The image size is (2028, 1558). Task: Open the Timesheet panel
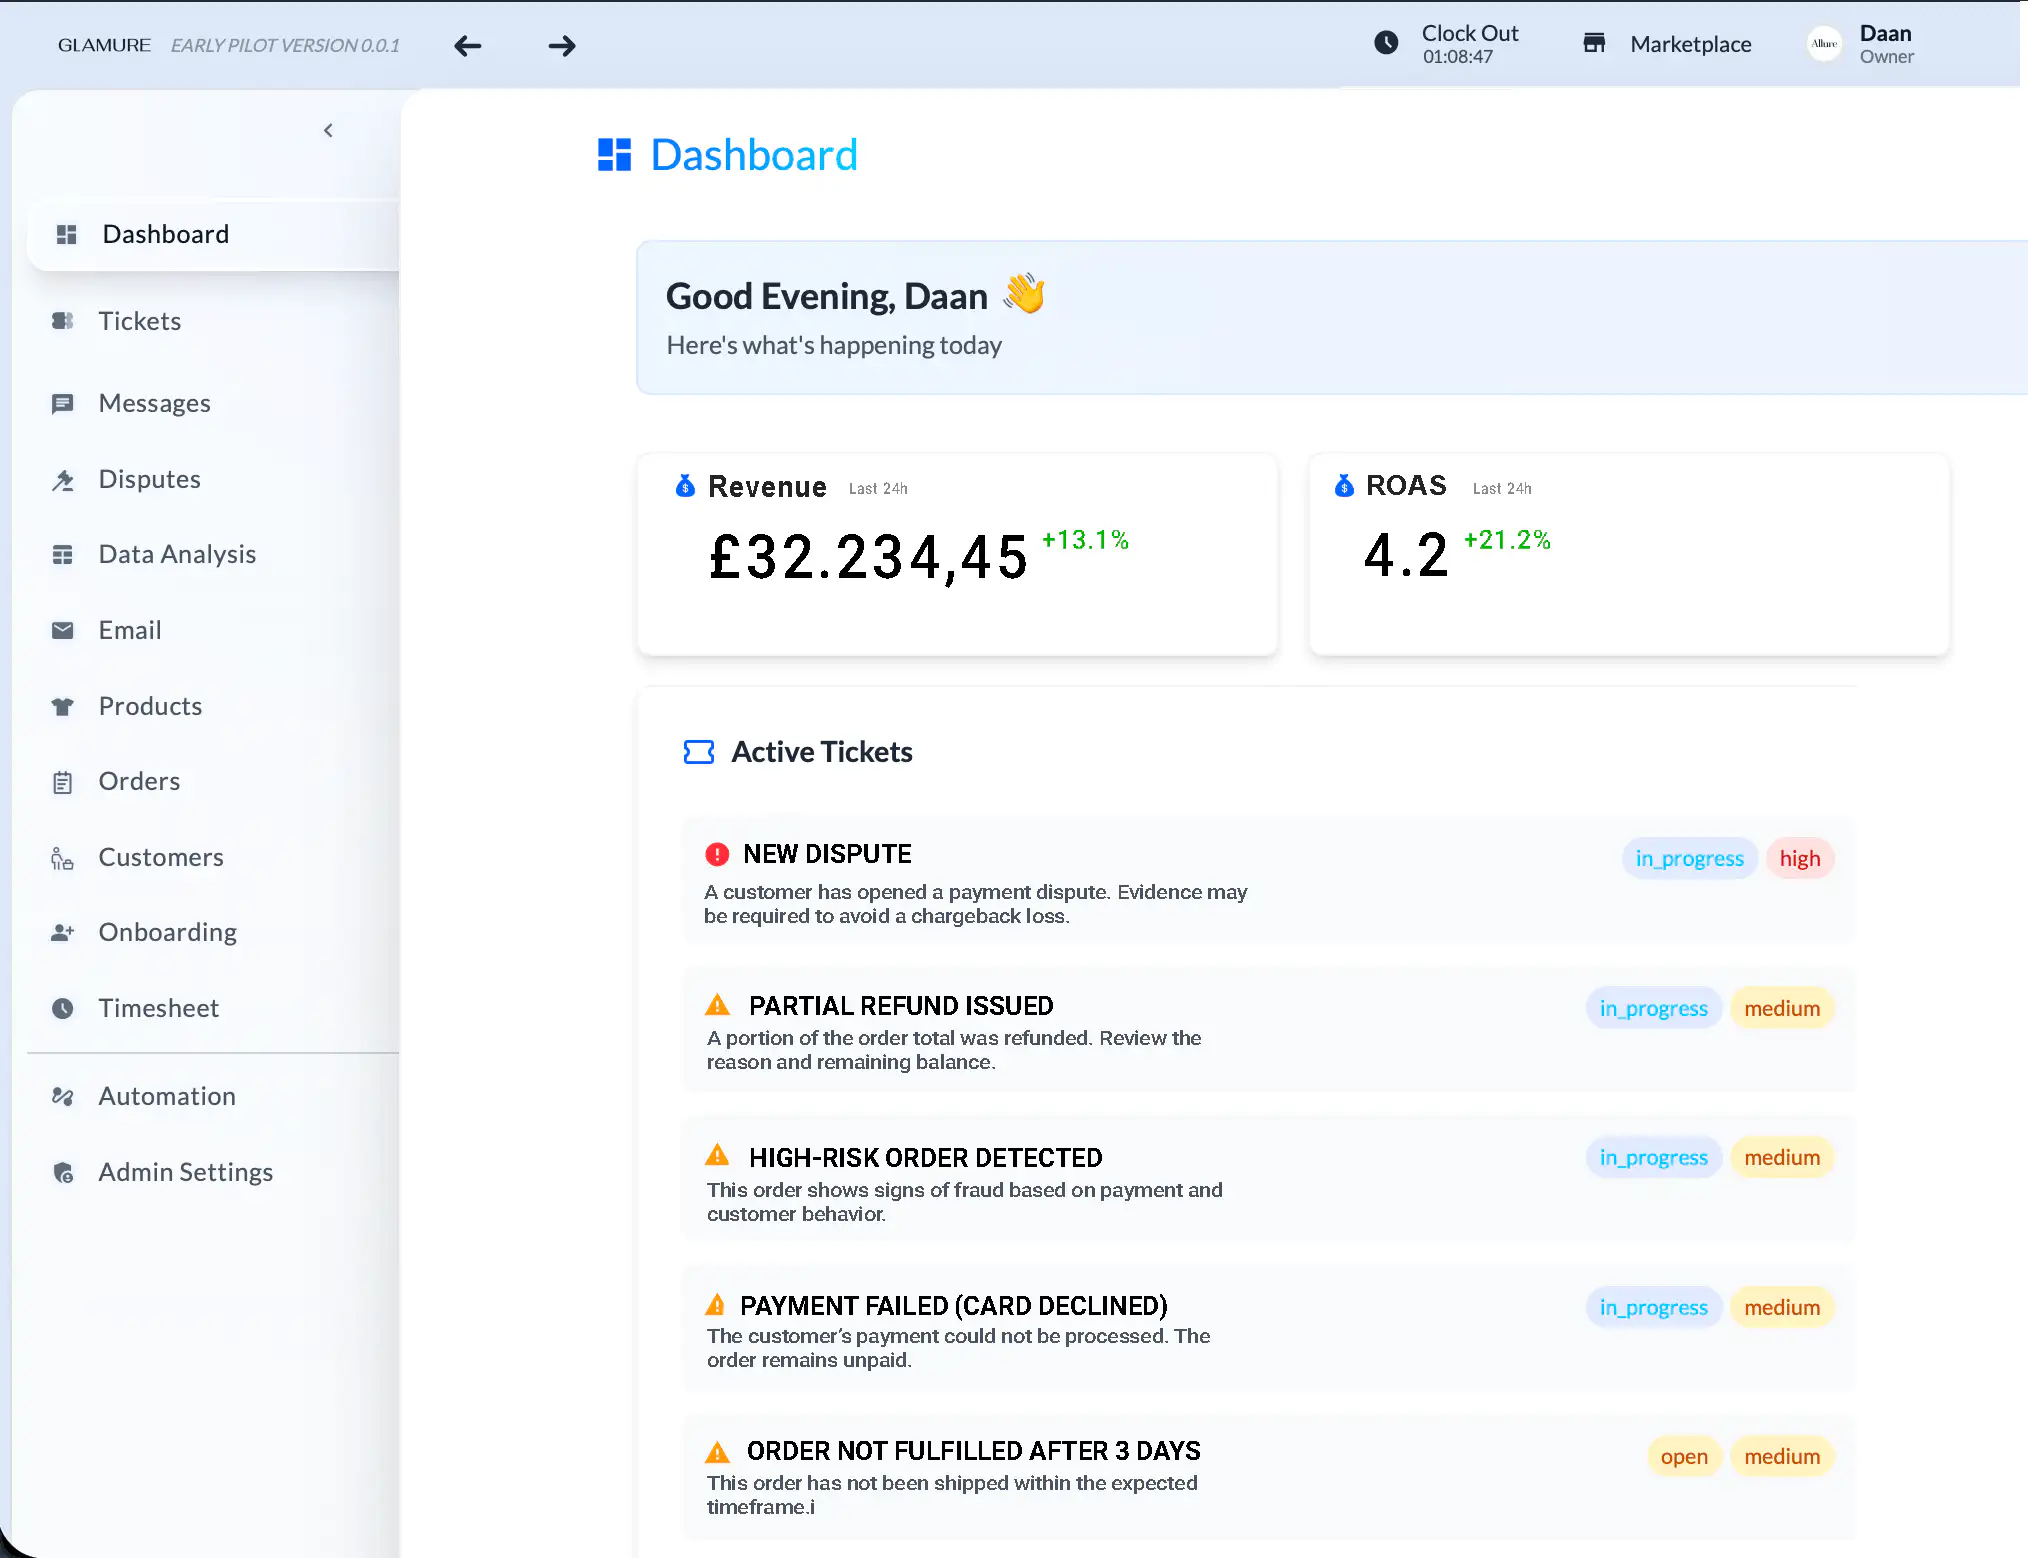pyautogui.click(x=158, y=1008)
